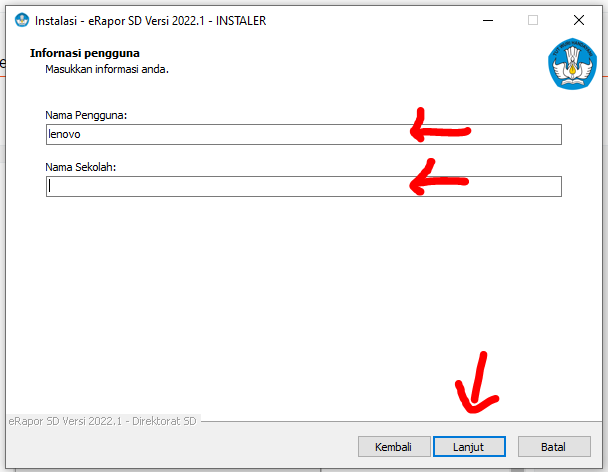Place cursor after lenovo text in username box

82,135
